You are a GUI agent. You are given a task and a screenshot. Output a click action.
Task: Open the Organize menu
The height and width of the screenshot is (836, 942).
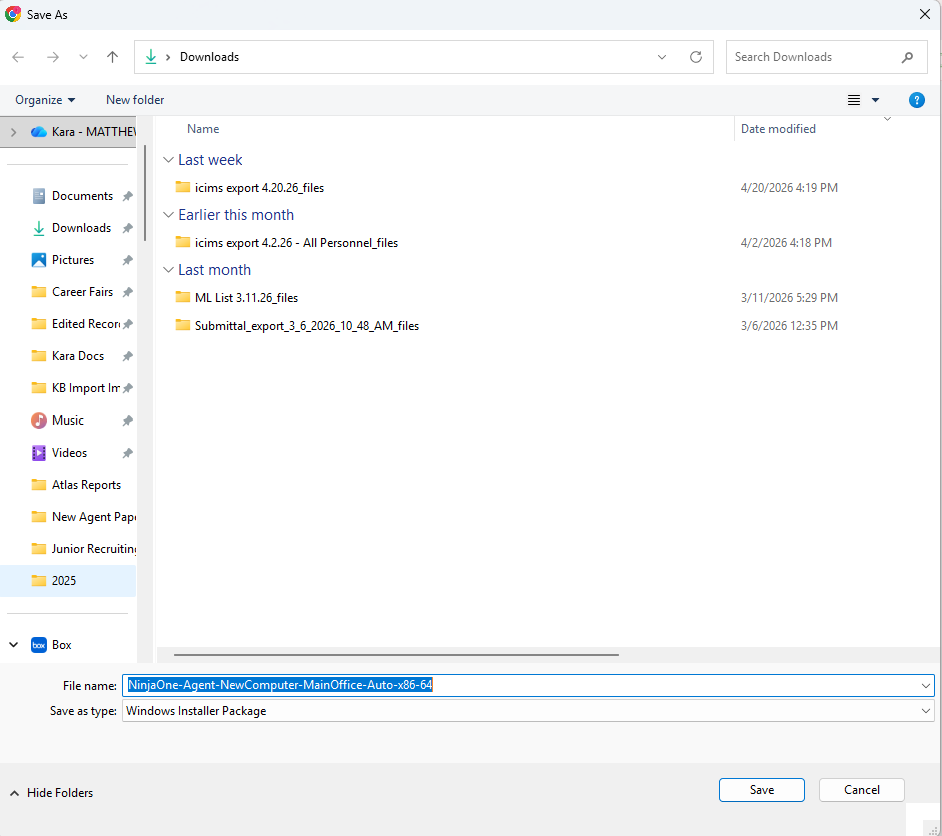pyautogui.click(x=45, y=100)
